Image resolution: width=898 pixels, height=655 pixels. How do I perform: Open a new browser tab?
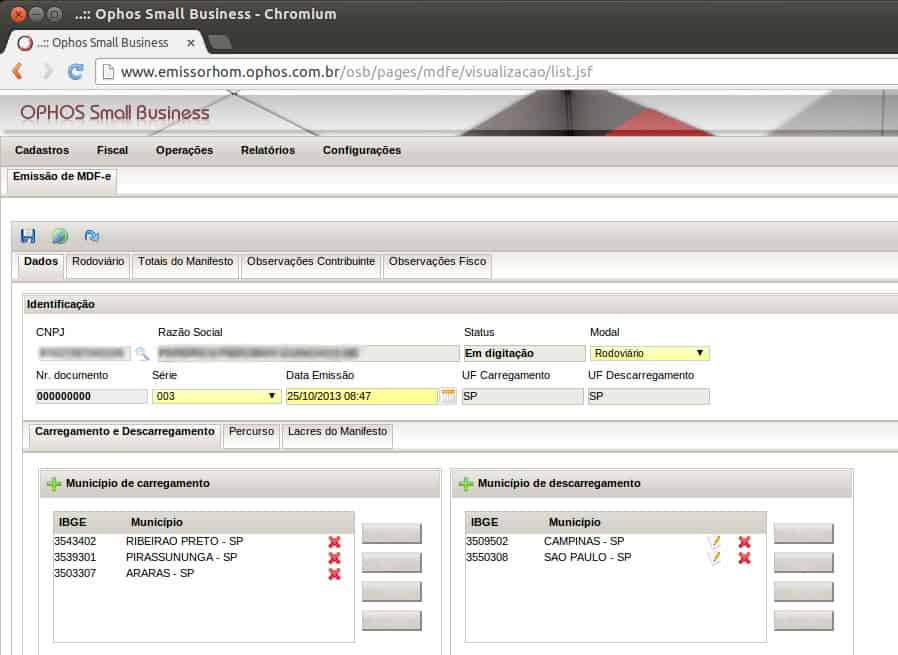pos(220,42)
